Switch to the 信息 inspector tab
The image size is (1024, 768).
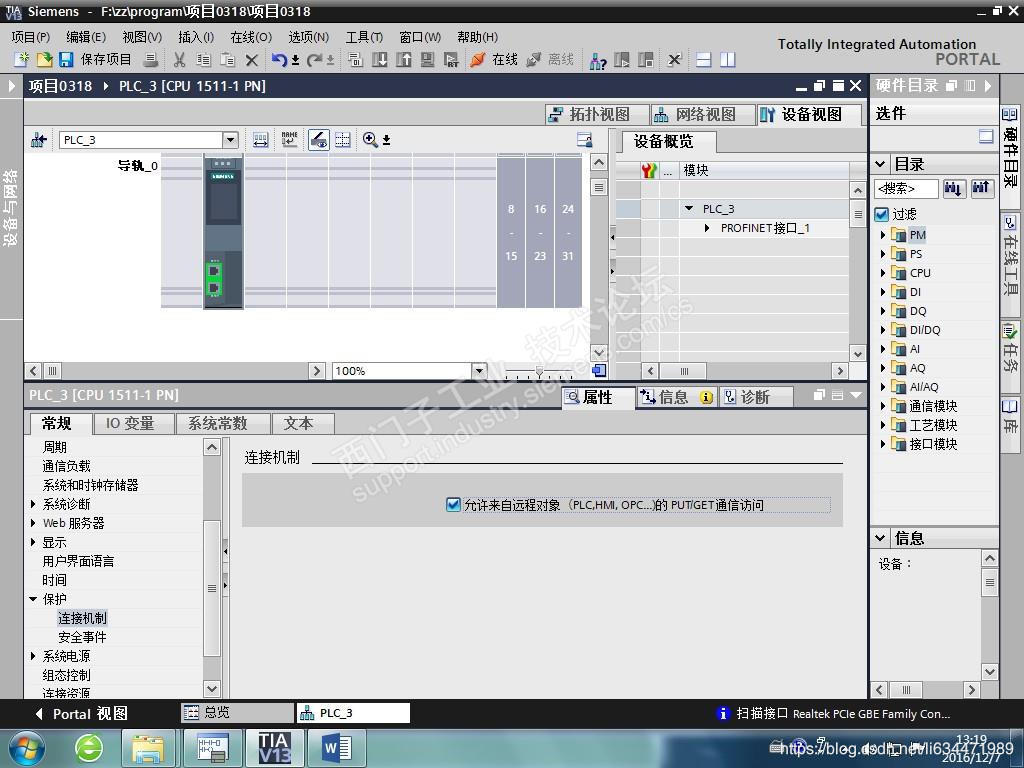(675, 397)
